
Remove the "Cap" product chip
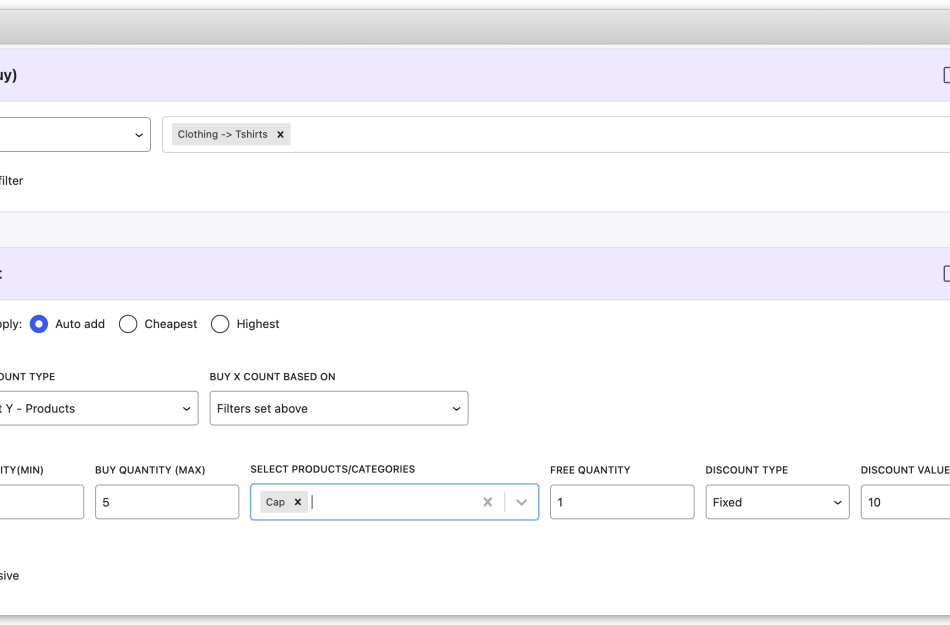tap(297, 502)
